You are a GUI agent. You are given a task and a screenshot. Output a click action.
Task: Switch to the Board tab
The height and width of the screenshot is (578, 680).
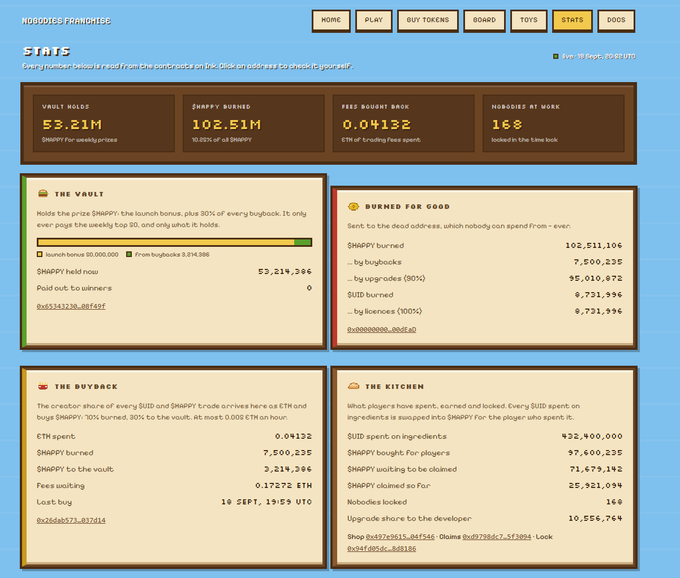coord(484,20)
